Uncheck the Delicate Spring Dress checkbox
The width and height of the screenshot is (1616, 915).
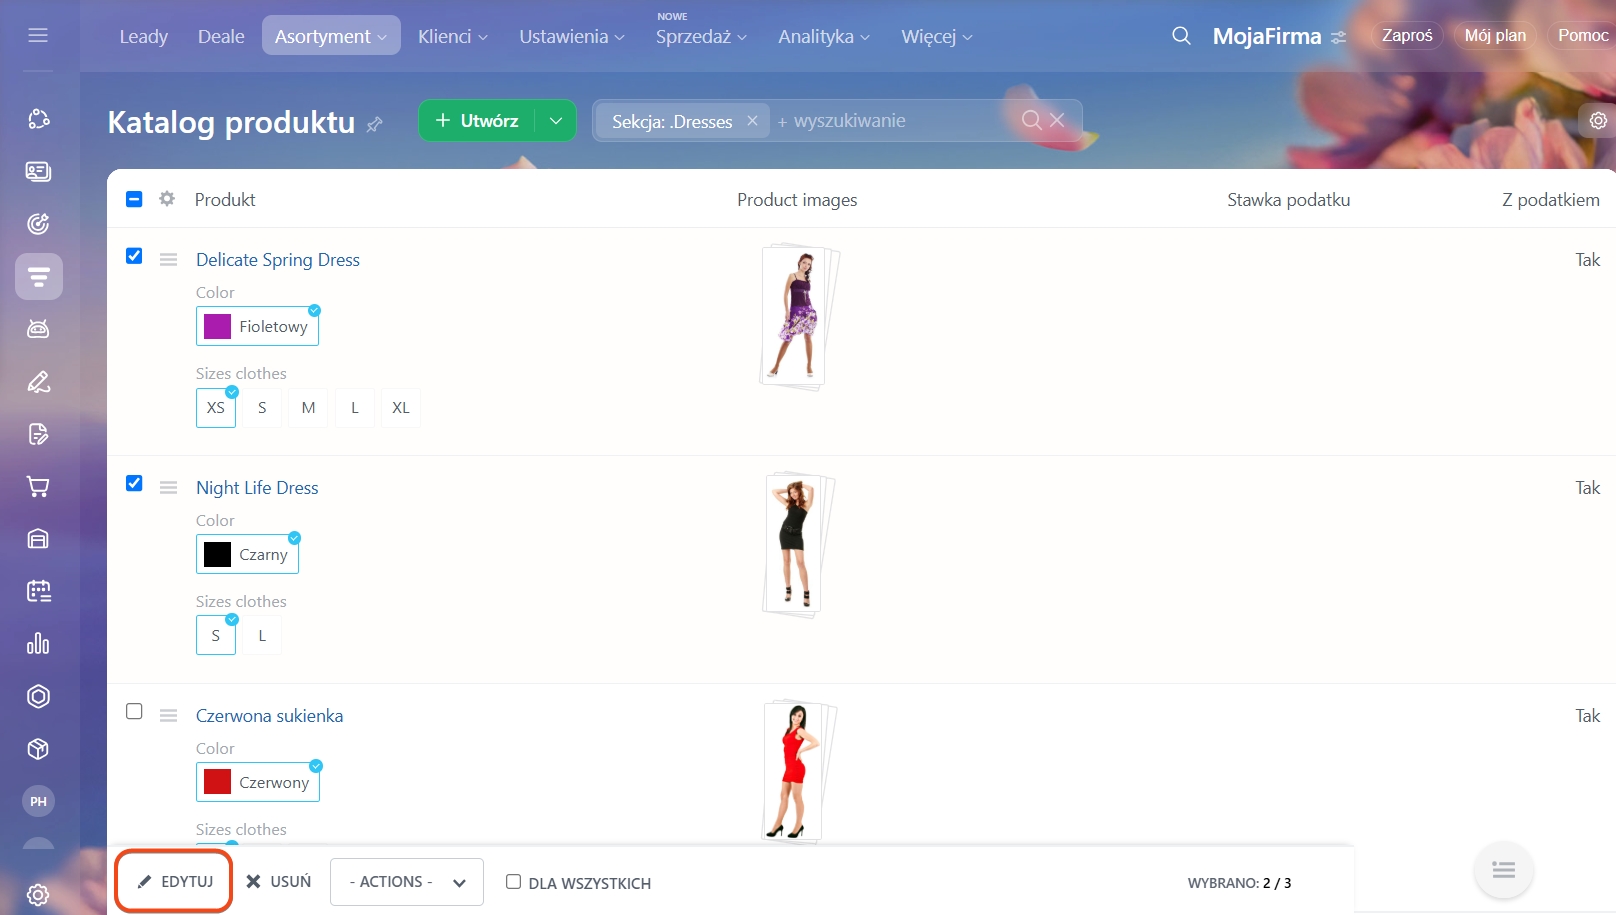134,256
